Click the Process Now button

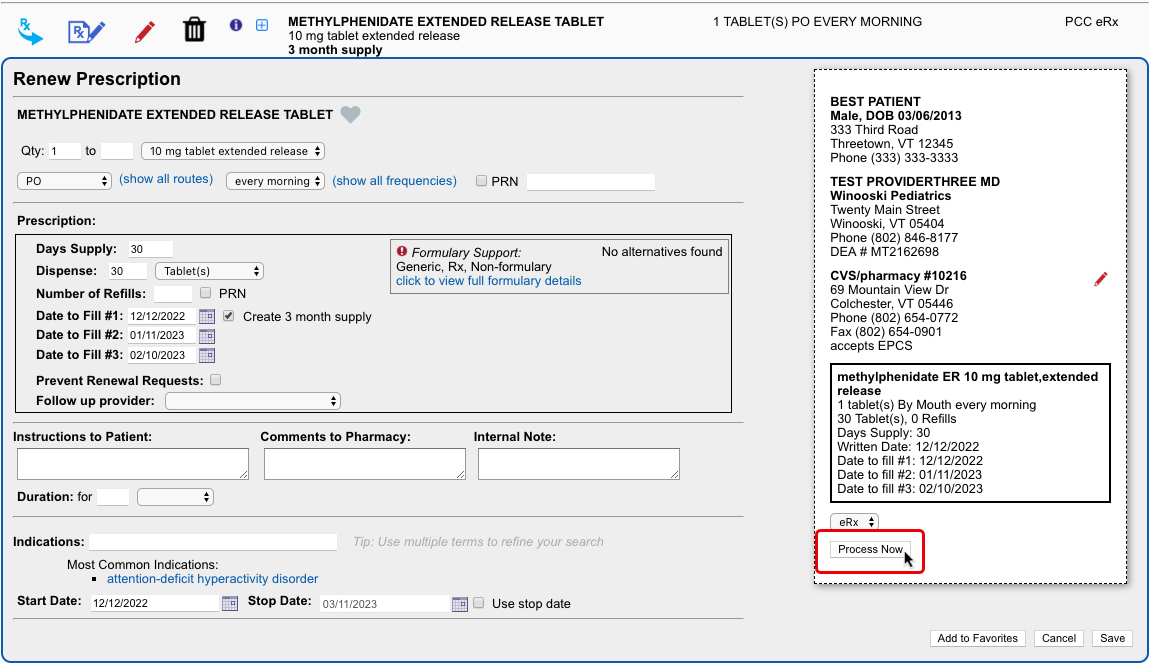tap(870, 549)
